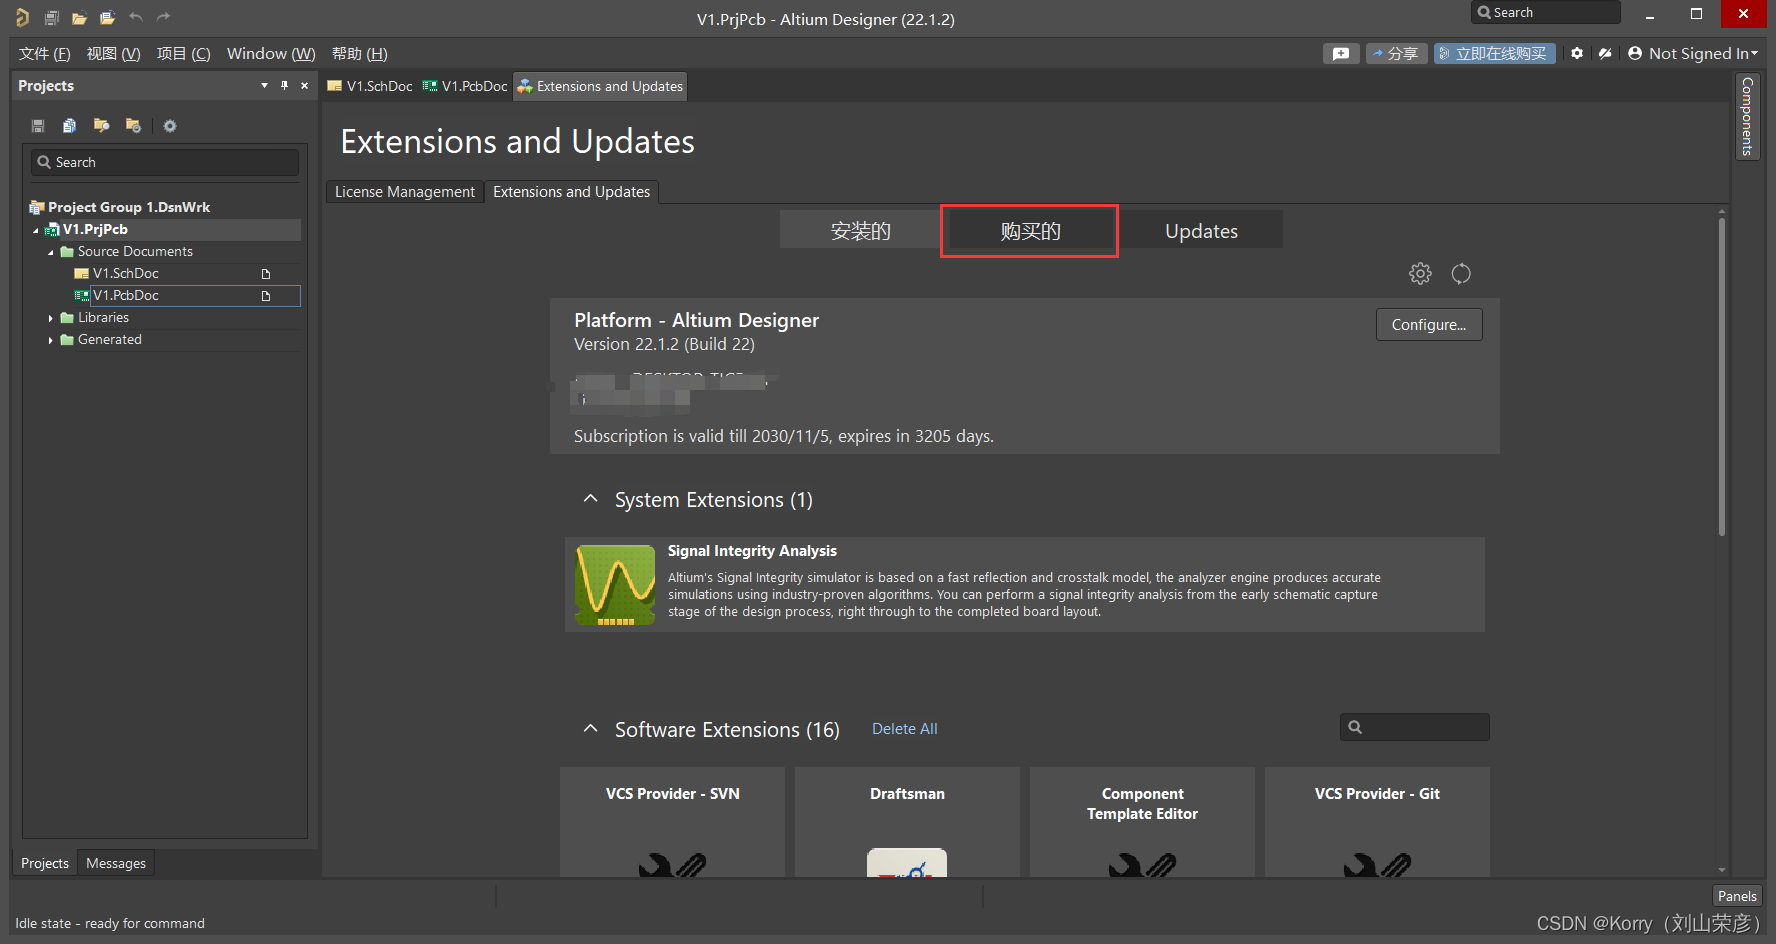Click the Save All documents toolbar icon
Image resolution: width=1776 pixels, height=944 pixels.
click(51, 17)
